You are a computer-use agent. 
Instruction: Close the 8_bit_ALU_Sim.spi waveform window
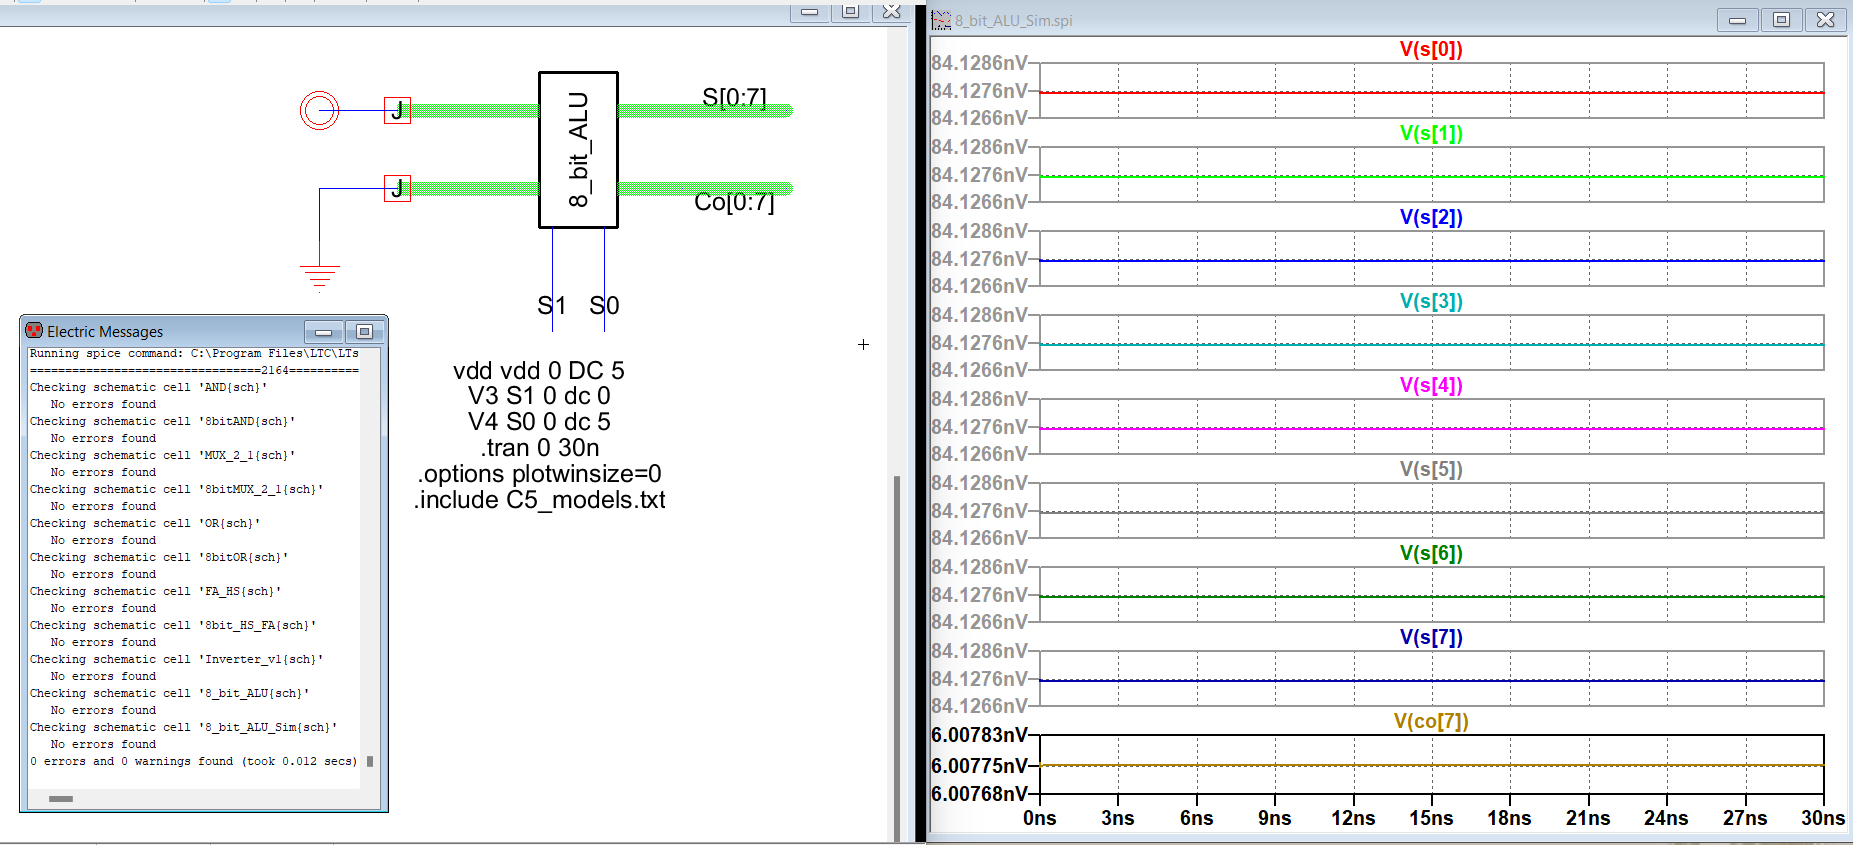point(1825,20)
